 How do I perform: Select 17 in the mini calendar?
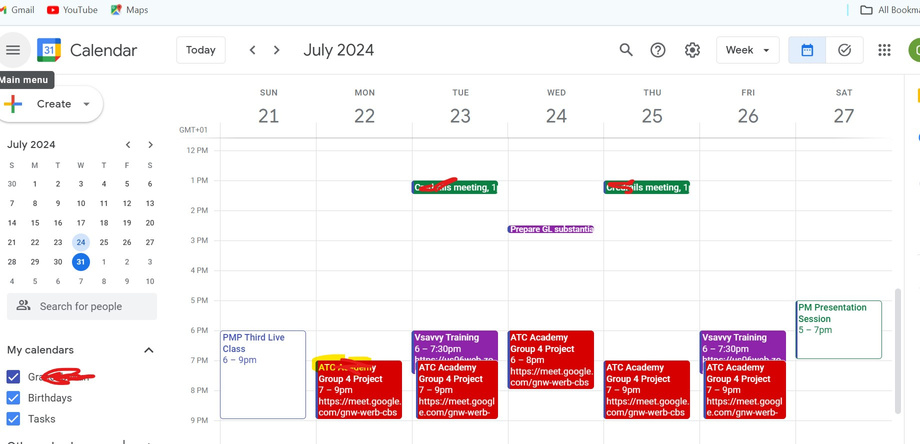81,223
